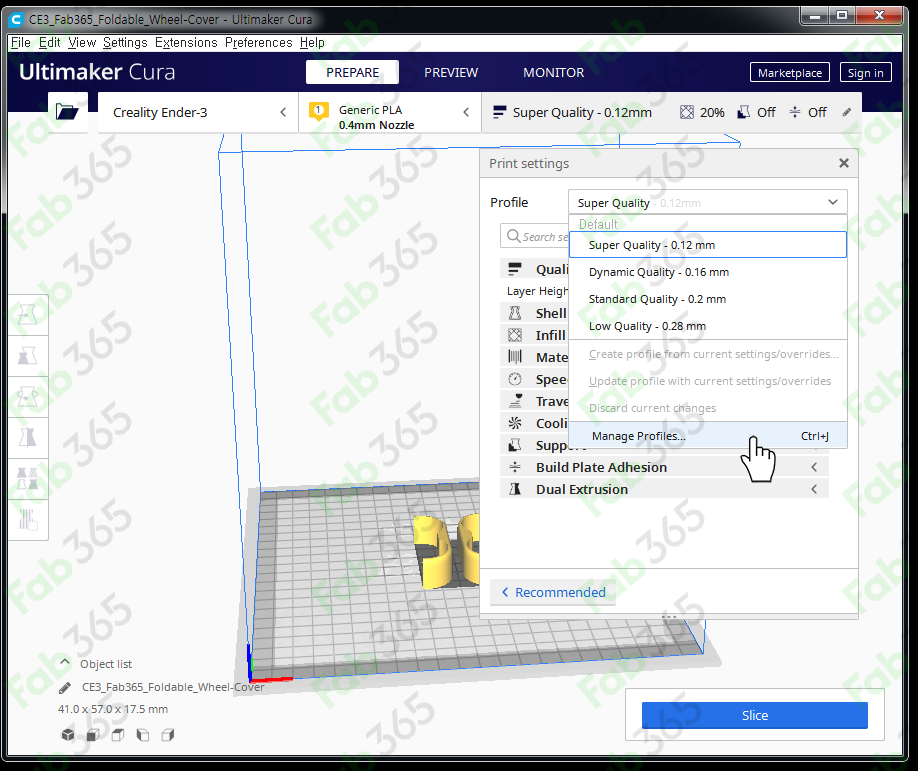This screenshot has width=918, height=771.
Task: Click the edit pencil in settings summary bar
Action: tap(847, 112)
